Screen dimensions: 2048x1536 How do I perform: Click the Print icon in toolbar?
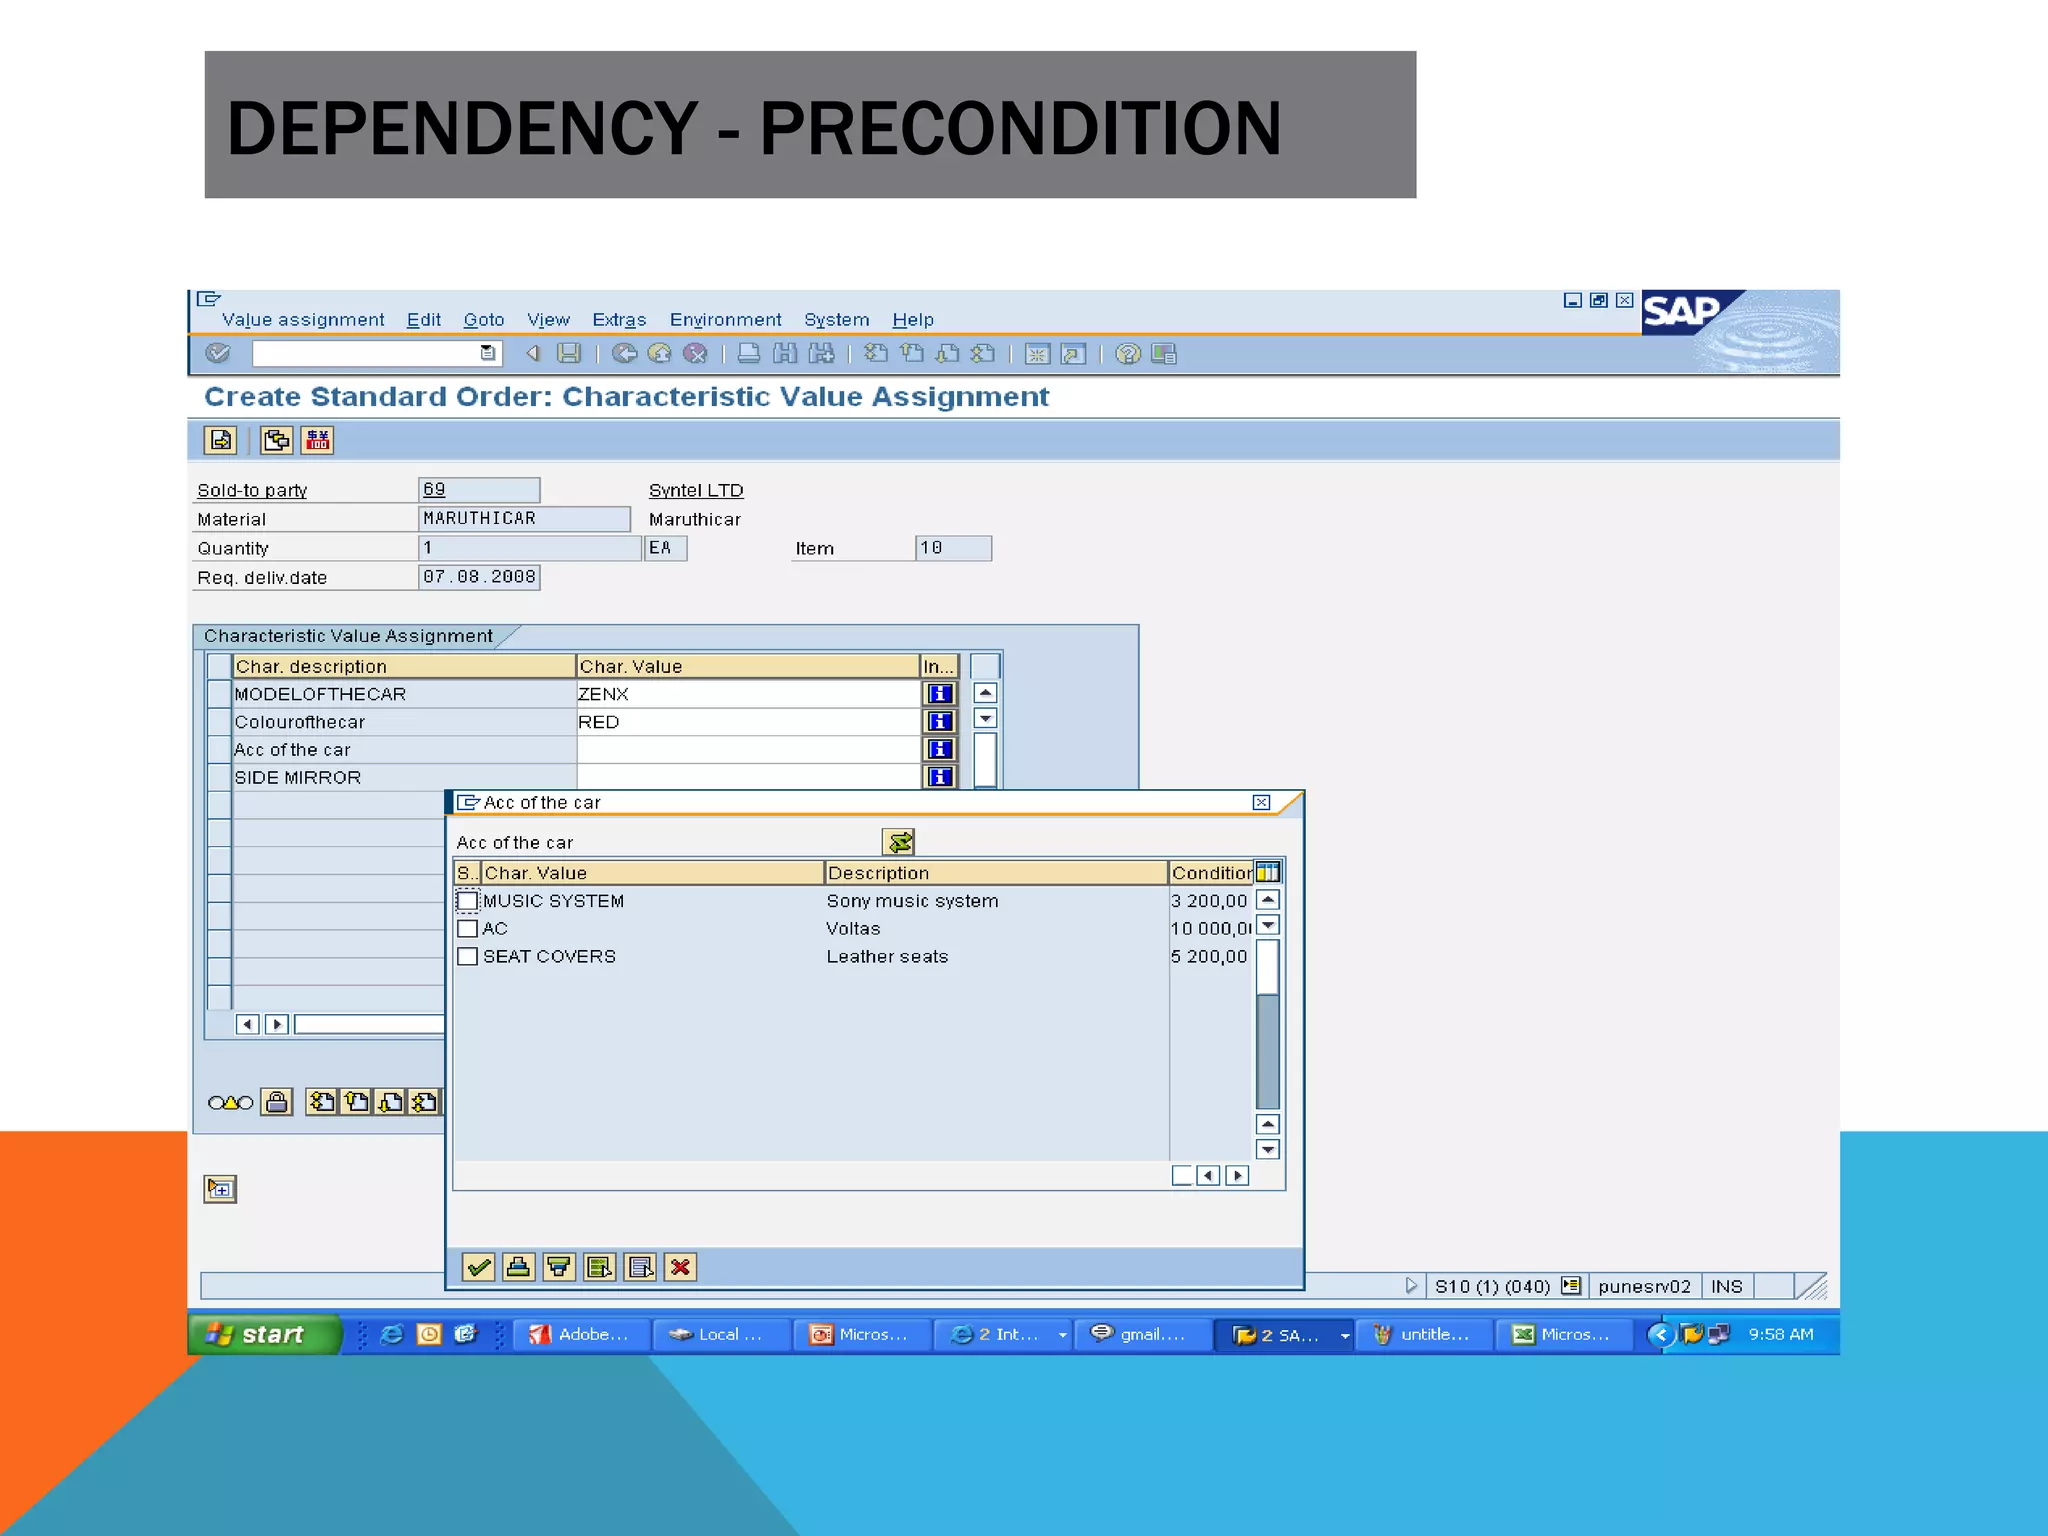pos(748,353)
